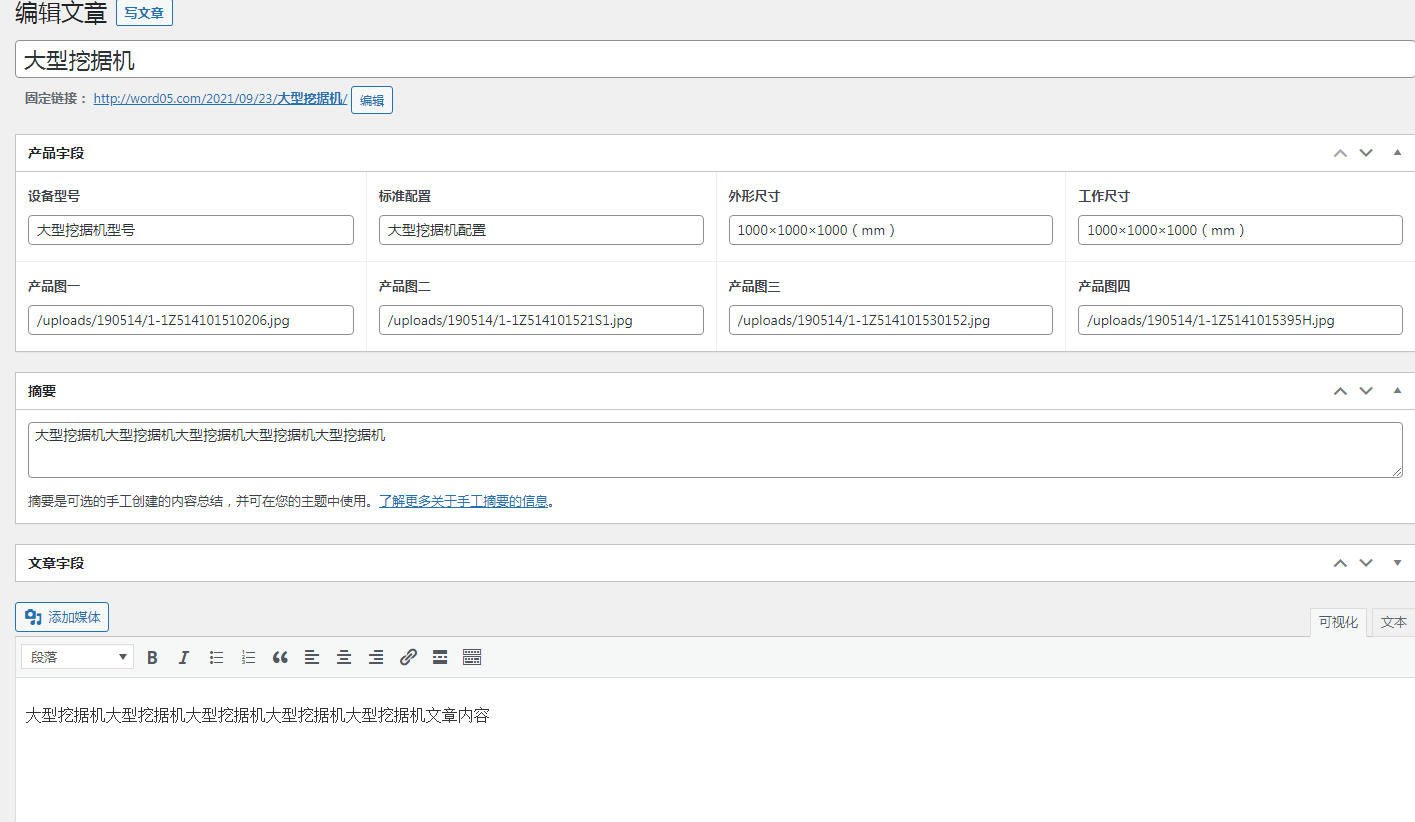This screenshot has height=822, width=1415.
Task: Expand the 文章字段 panel
Action: pyautogui.click(x=1396, y=562)
